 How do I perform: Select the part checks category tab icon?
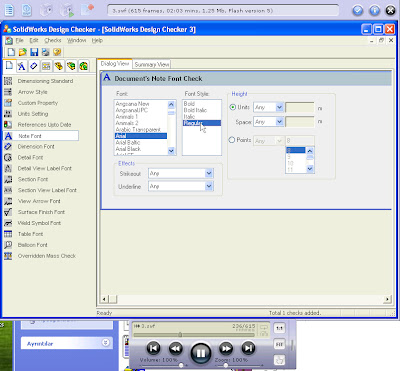point(59,66)
